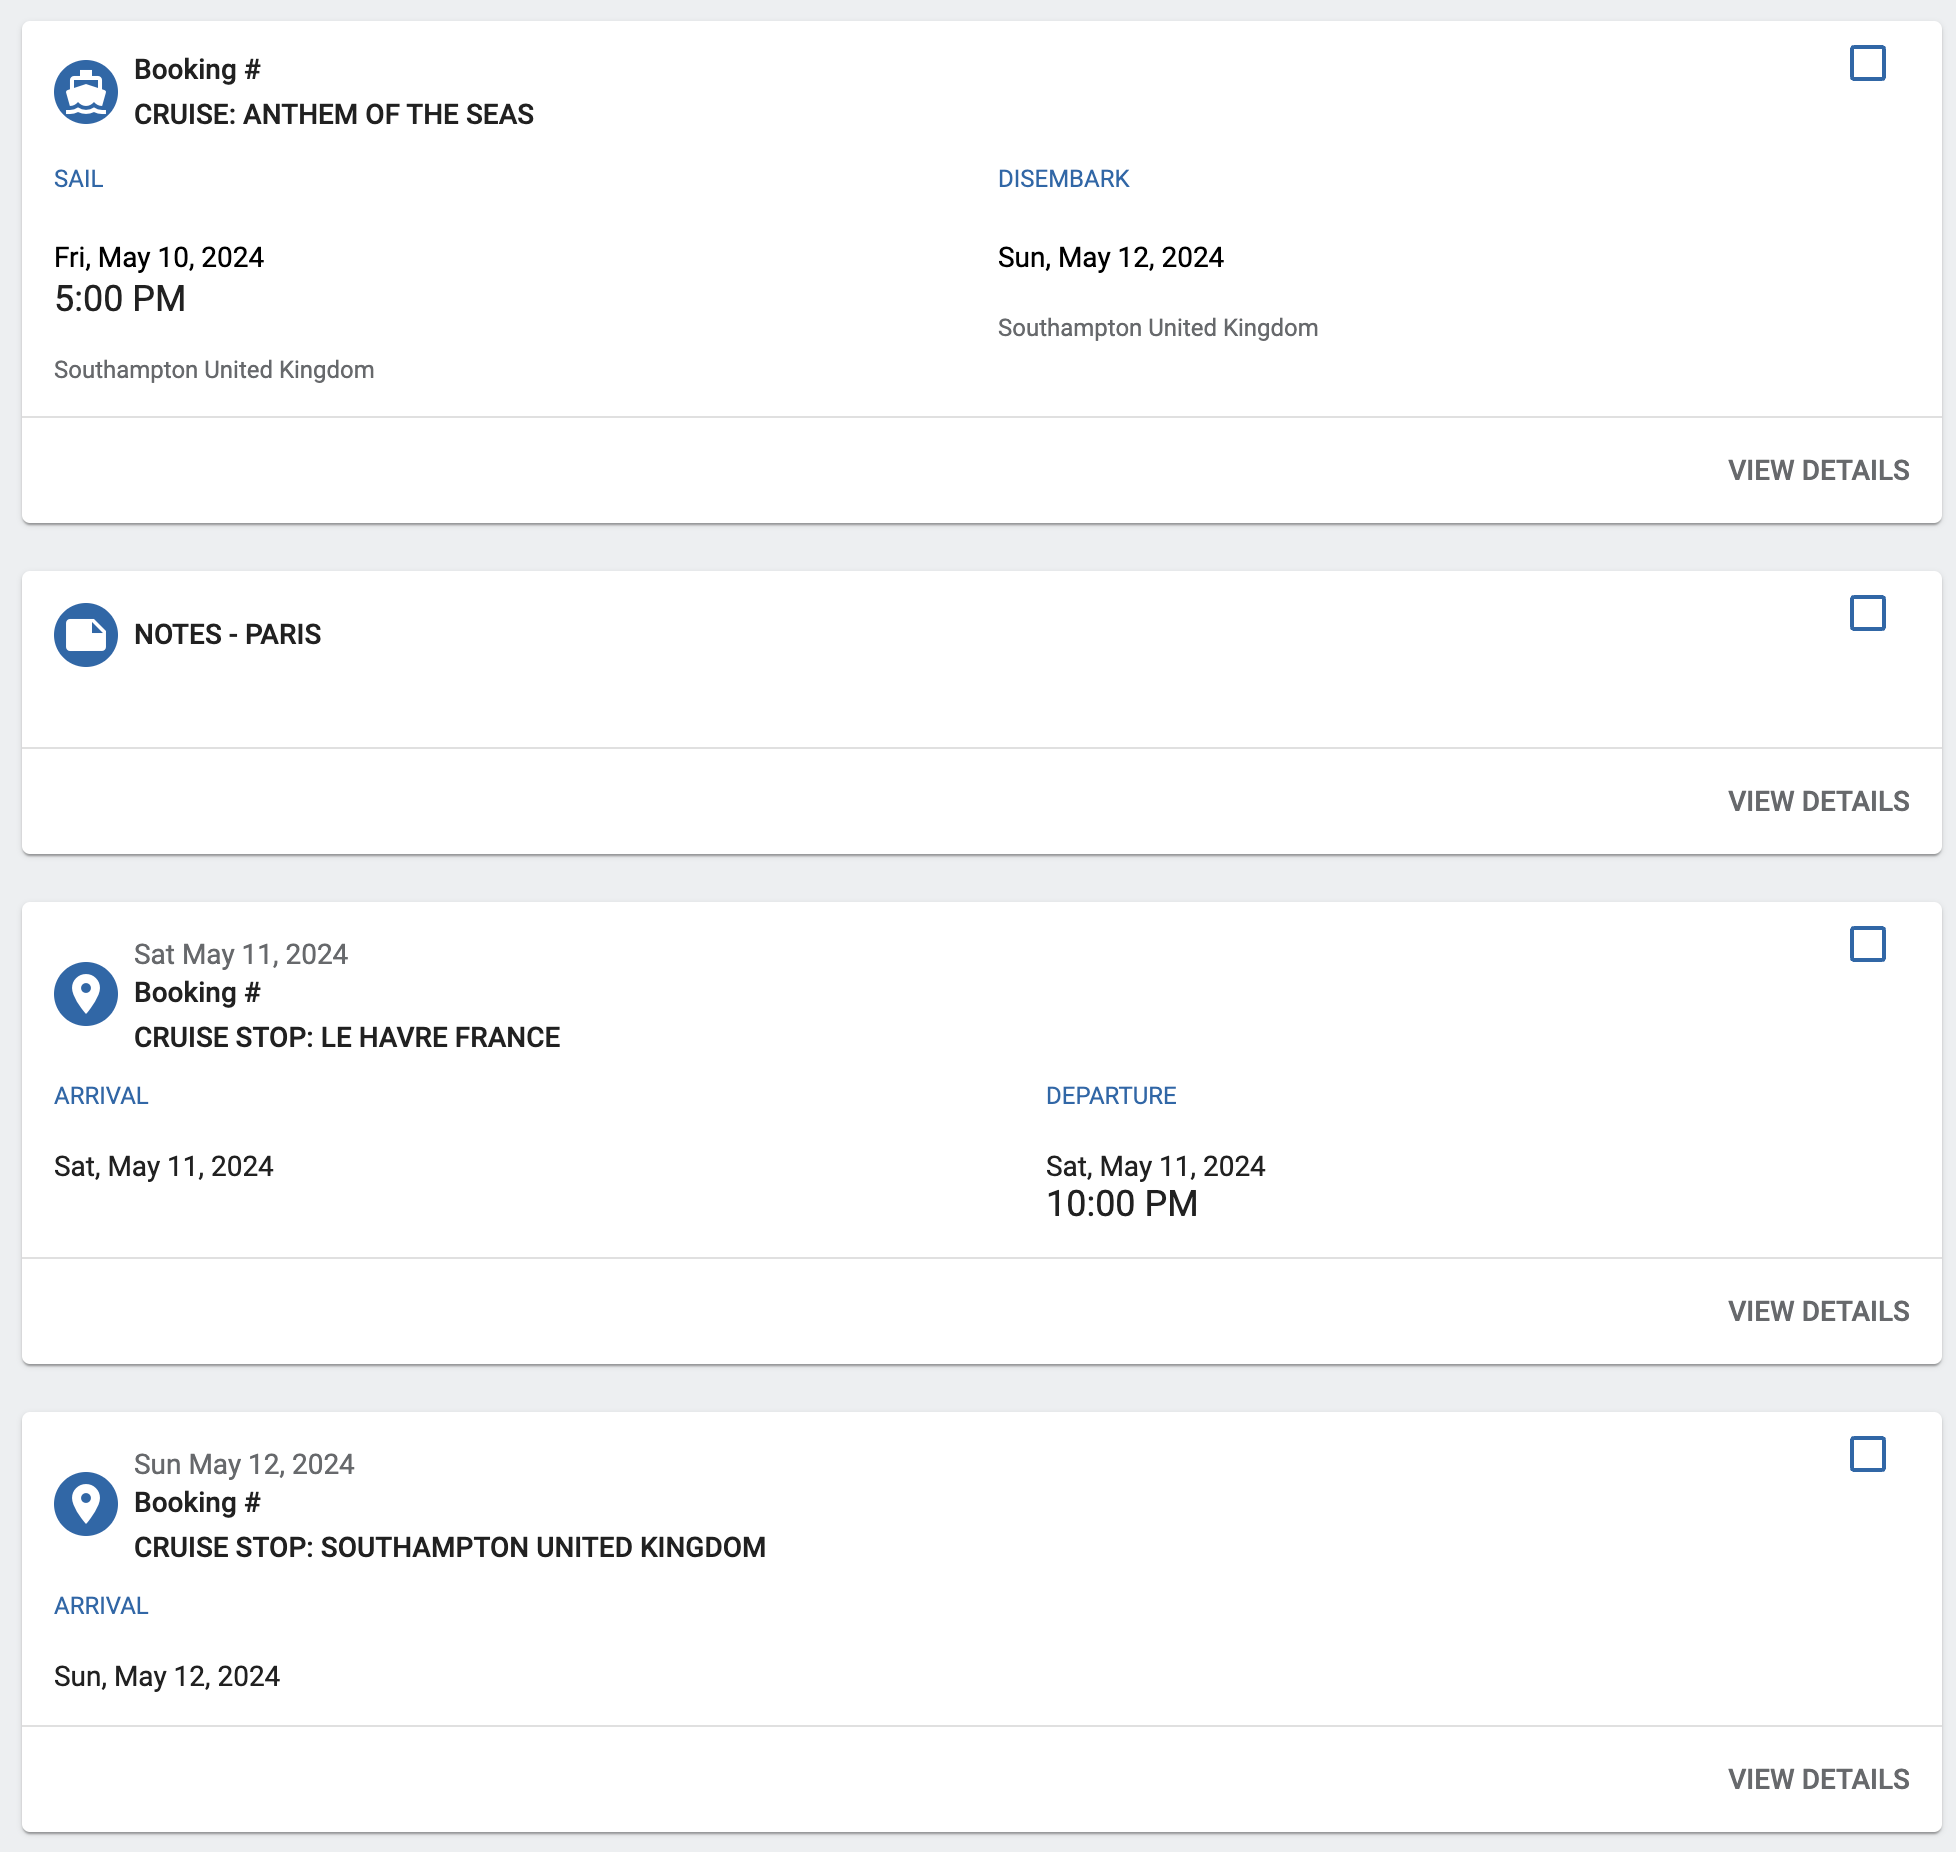Click the Cruise: Anthem of the Seas title

[x=334, y=114]
